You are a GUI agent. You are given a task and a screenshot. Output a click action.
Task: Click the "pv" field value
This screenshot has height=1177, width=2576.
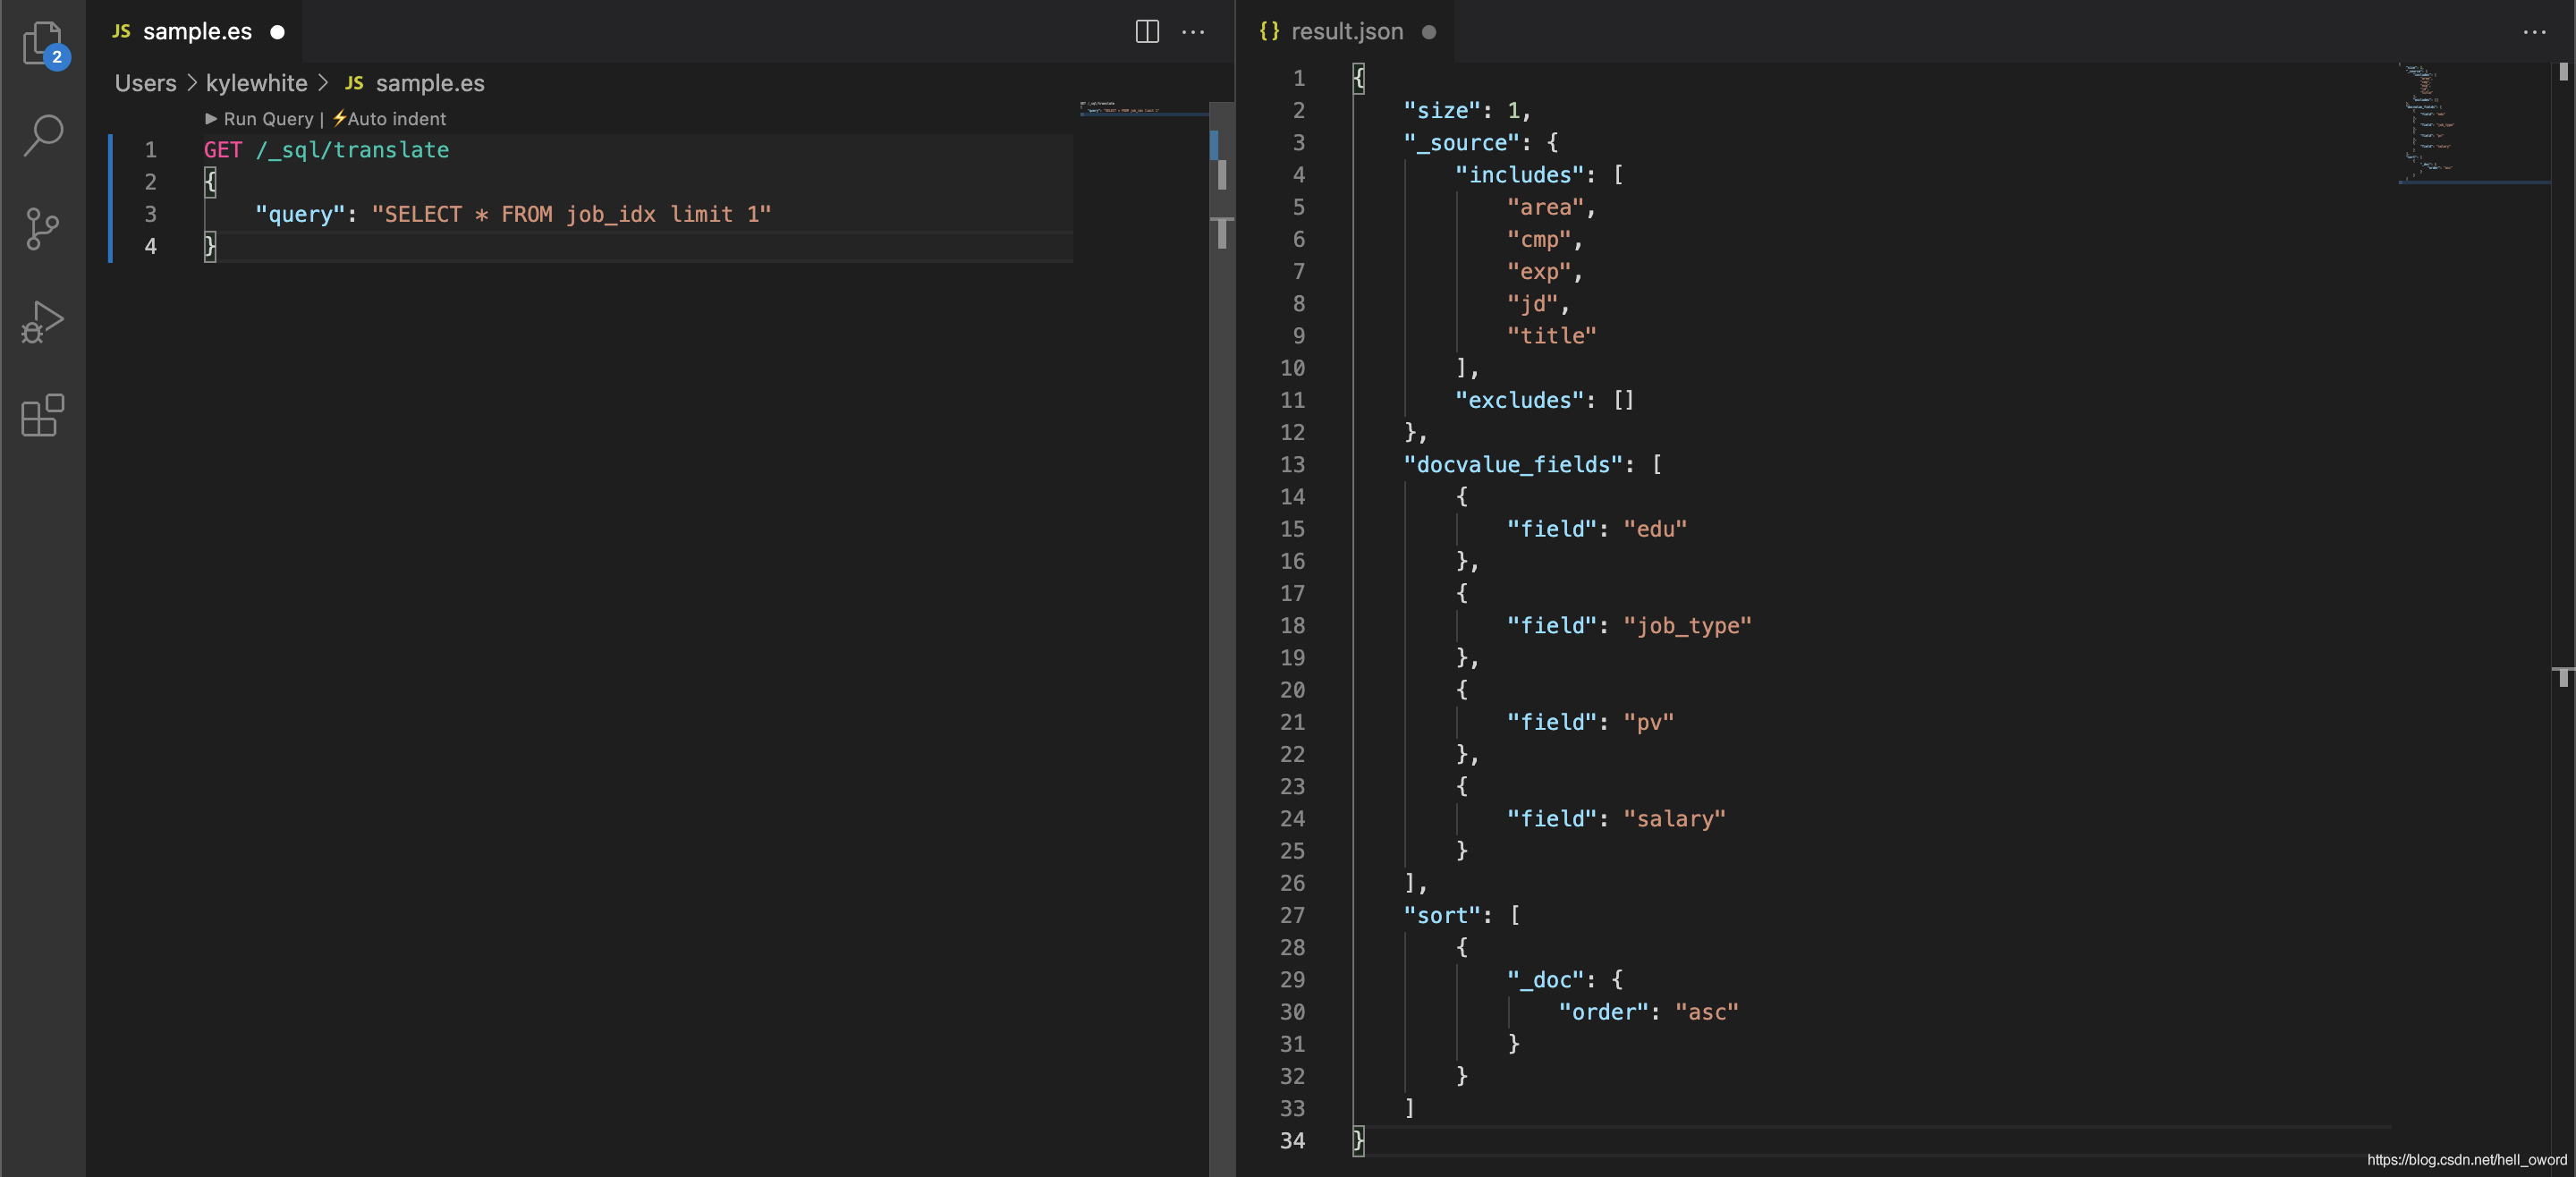click(1647, 722)
